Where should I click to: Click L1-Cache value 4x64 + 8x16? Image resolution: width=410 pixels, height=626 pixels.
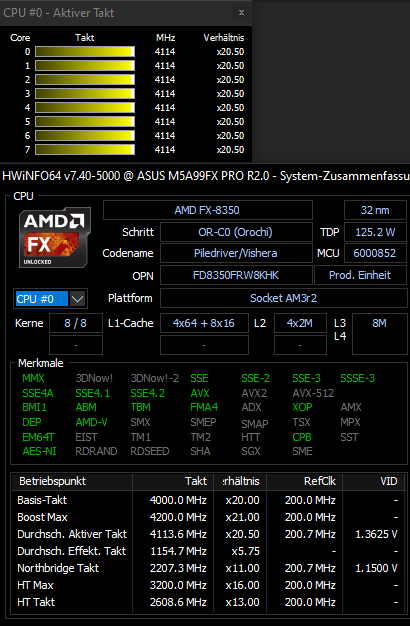click(204, 323)
